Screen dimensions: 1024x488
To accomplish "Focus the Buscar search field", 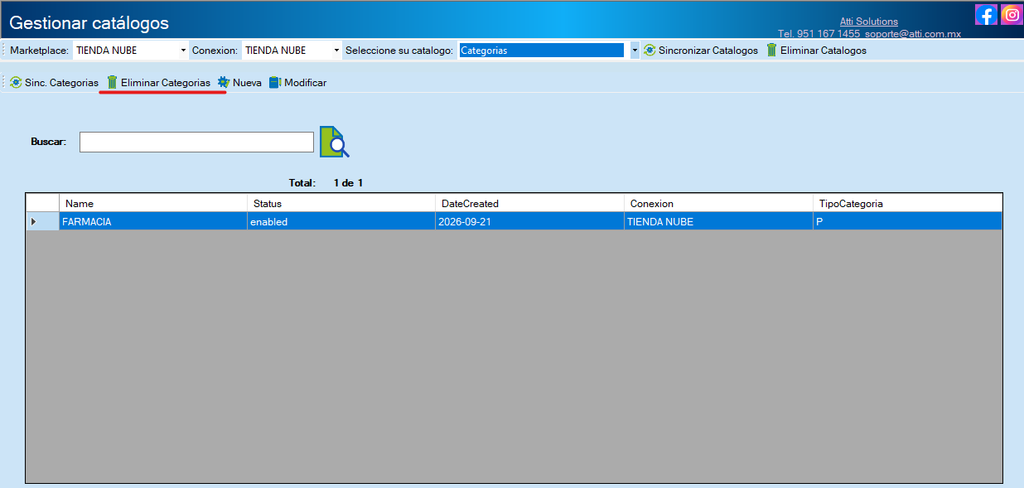I will coord(197,142).
